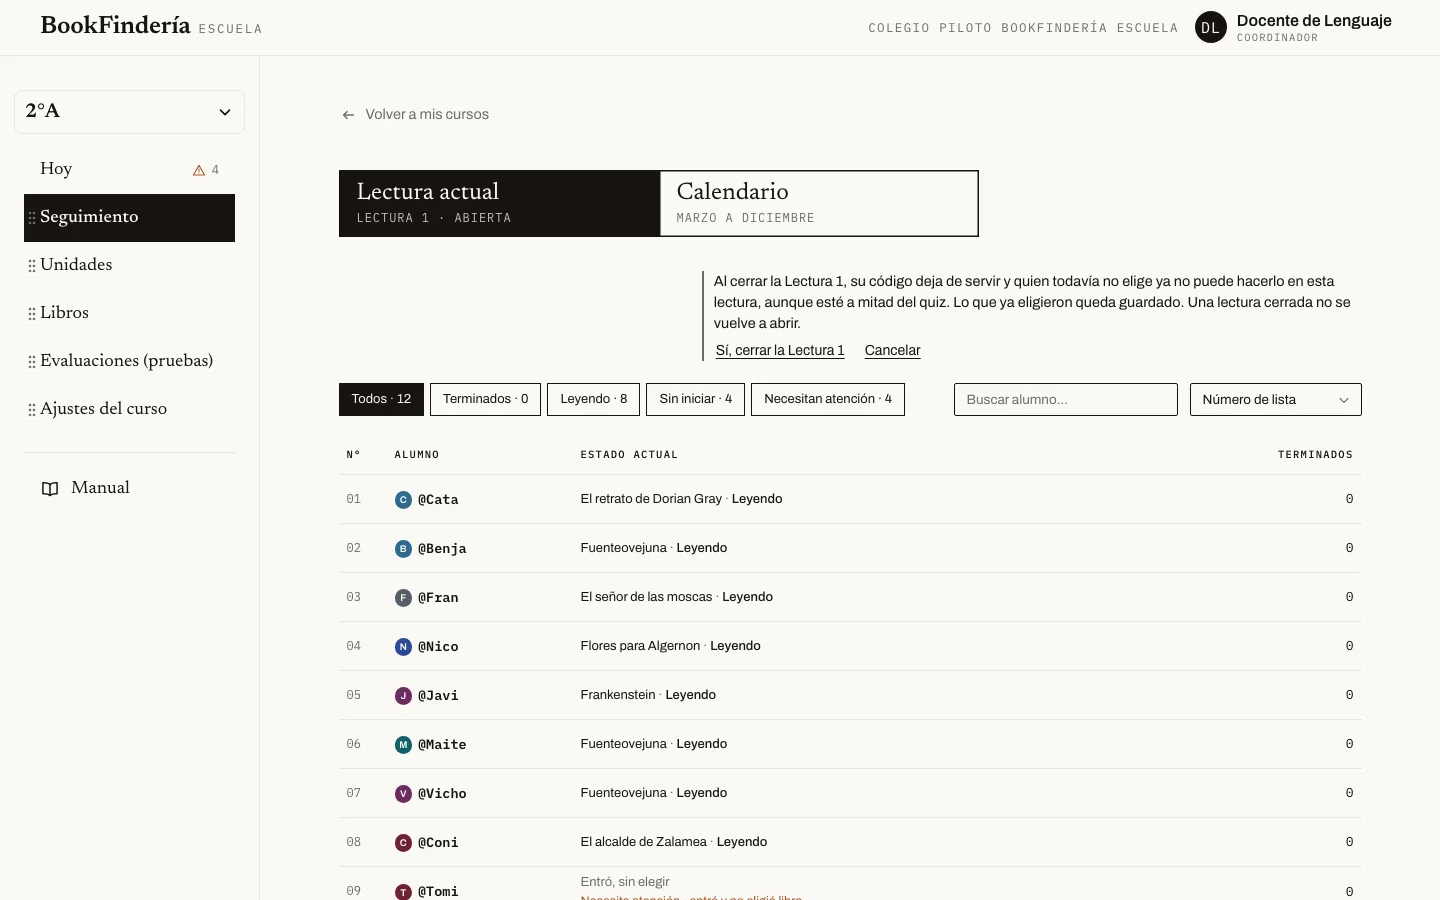Filter by Necesitan atención · 4
1440x900 pixels.
click(x=828, y=399)
